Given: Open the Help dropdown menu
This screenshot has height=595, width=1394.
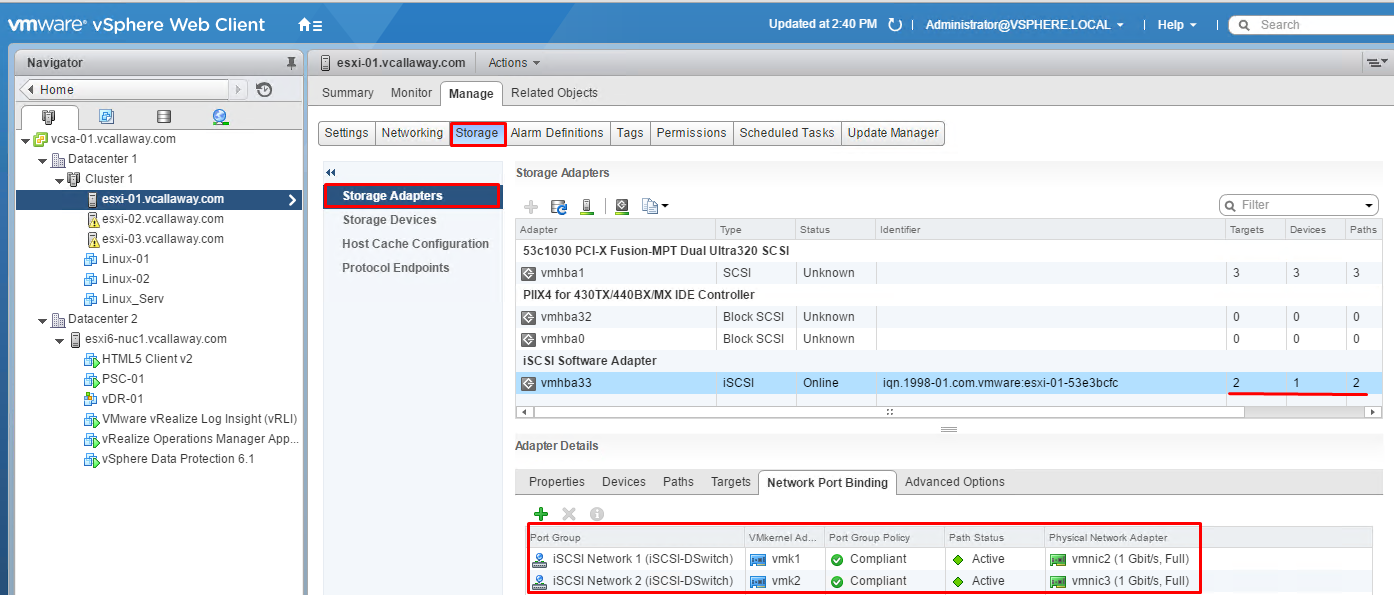Looking at the screenshot, I should pos(1177,25).
